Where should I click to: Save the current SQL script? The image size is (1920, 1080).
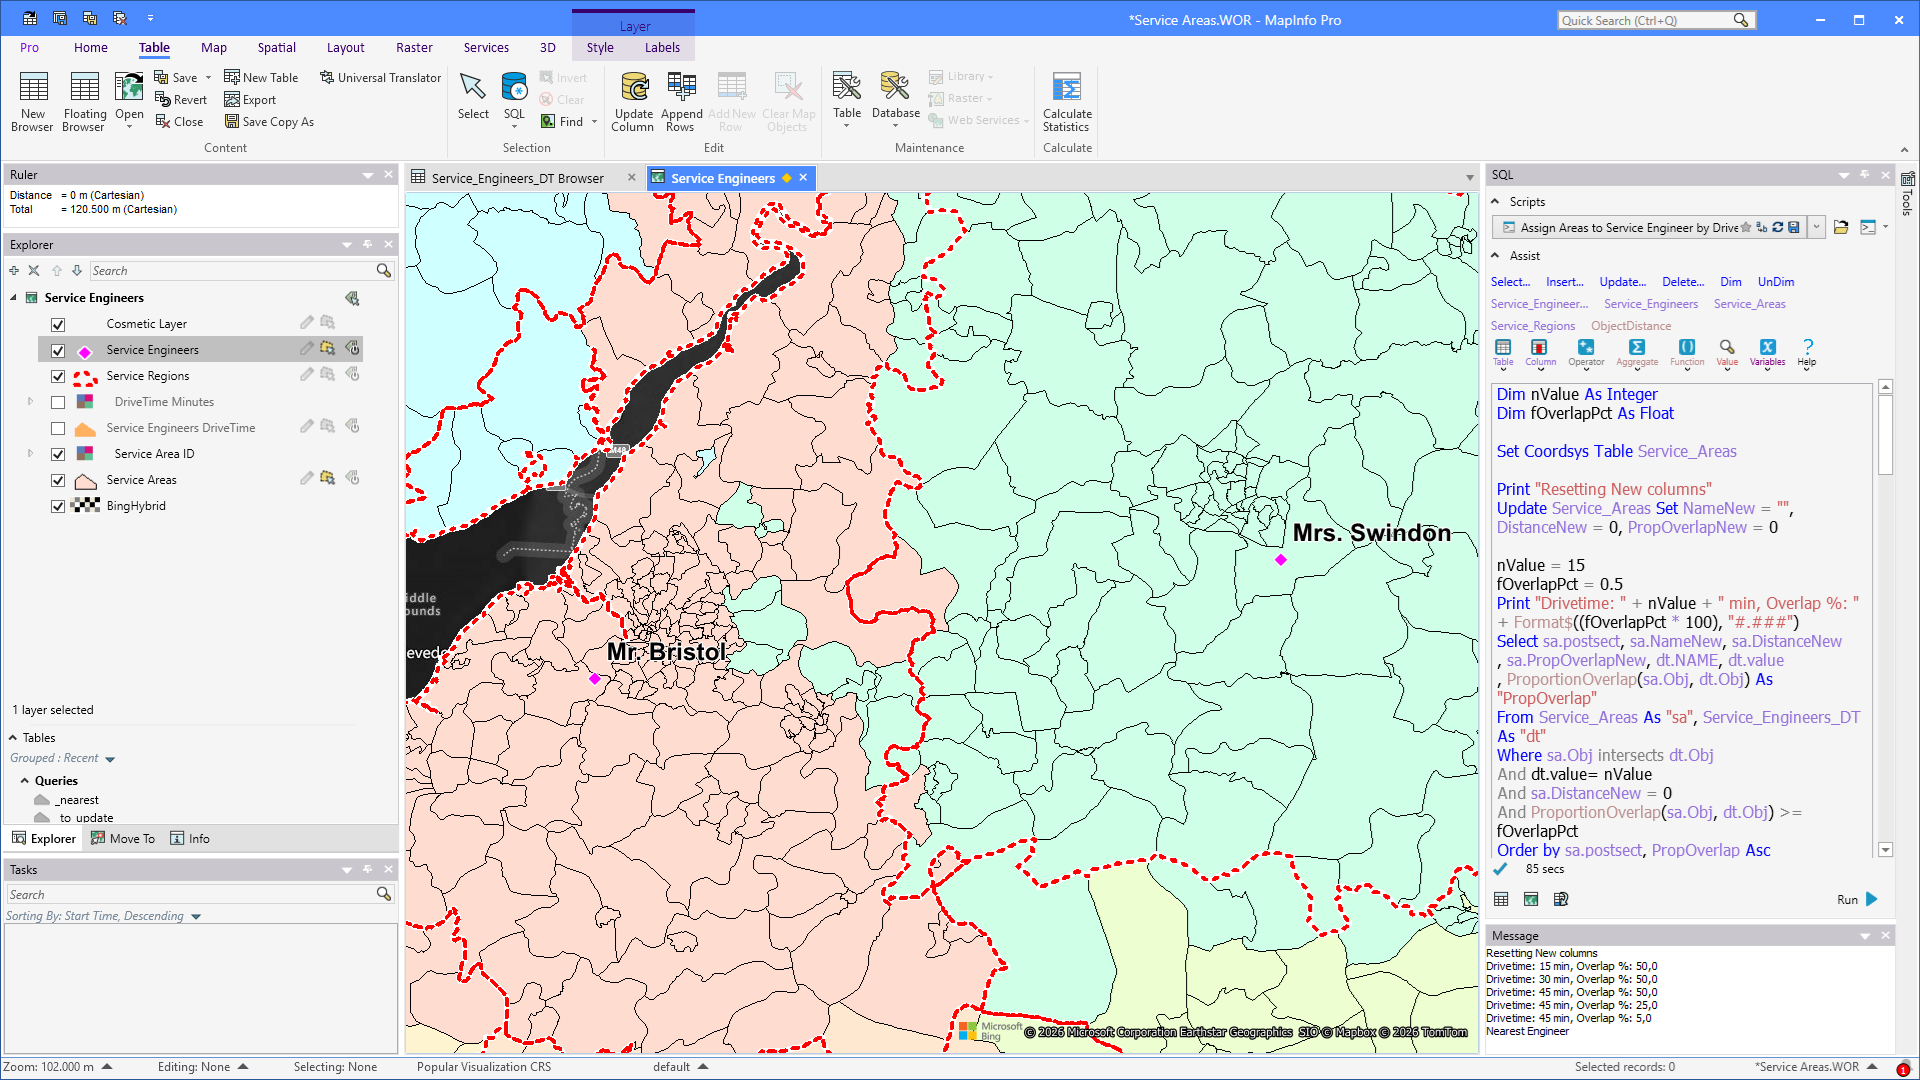tap(1794, 228)
